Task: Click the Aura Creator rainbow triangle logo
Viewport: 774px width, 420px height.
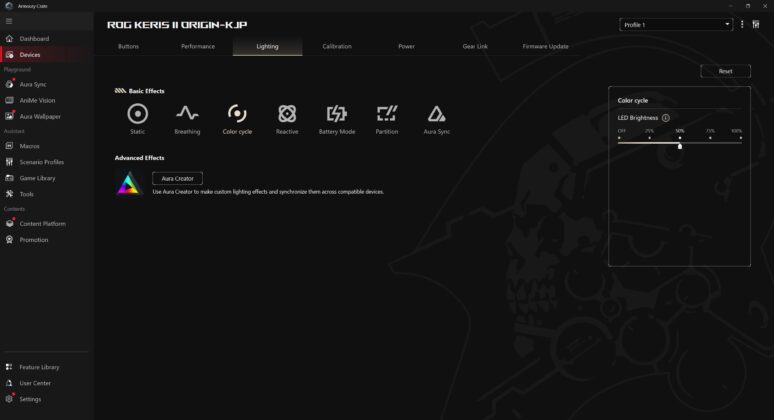Action: pos(129,183)
